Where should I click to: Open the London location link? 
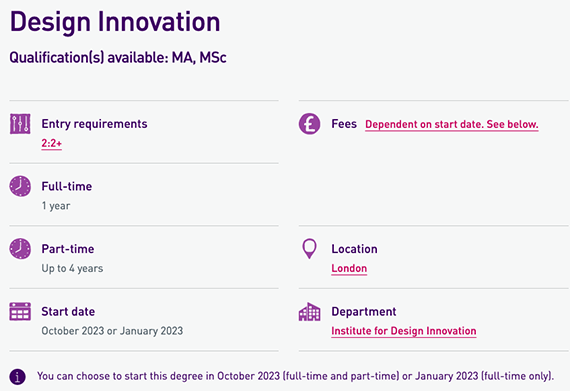click(x=349, y=269)
